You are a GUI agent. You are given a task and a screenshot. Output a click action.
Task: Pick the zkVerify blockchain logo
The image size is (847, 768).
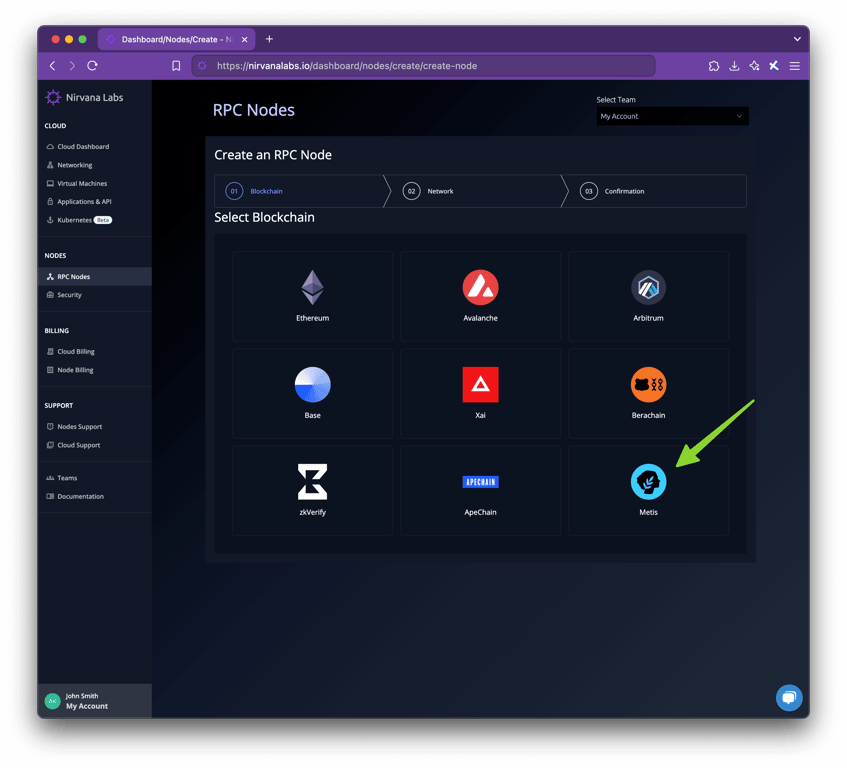[312, 481]
